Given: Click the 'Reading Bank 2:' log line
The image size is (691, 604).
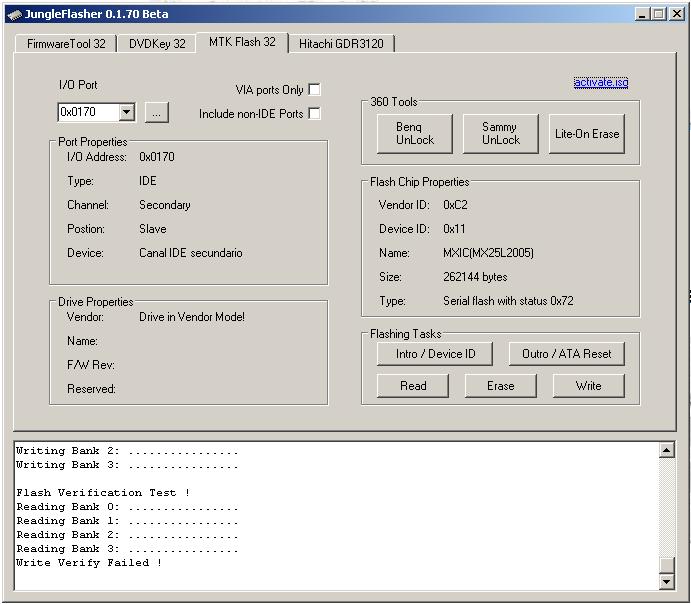Looking at the screenshot, I should [x=127, y=535].
